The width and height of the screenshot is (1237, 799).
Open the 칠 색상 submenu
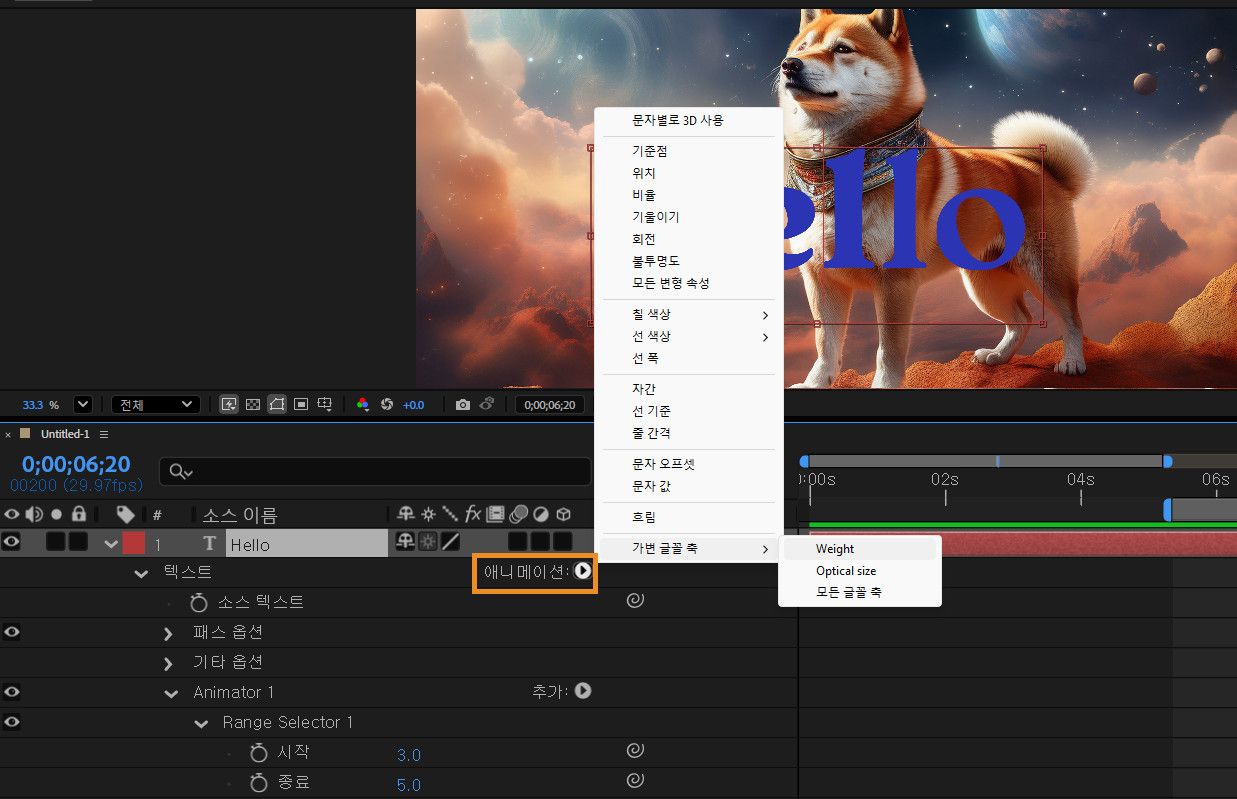(687, 314)
